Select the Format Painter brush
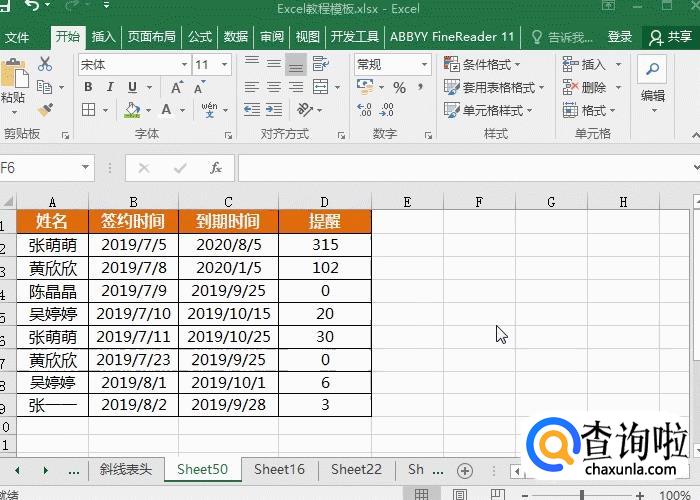This screenshot has width=700, height=500. [45, 108]
